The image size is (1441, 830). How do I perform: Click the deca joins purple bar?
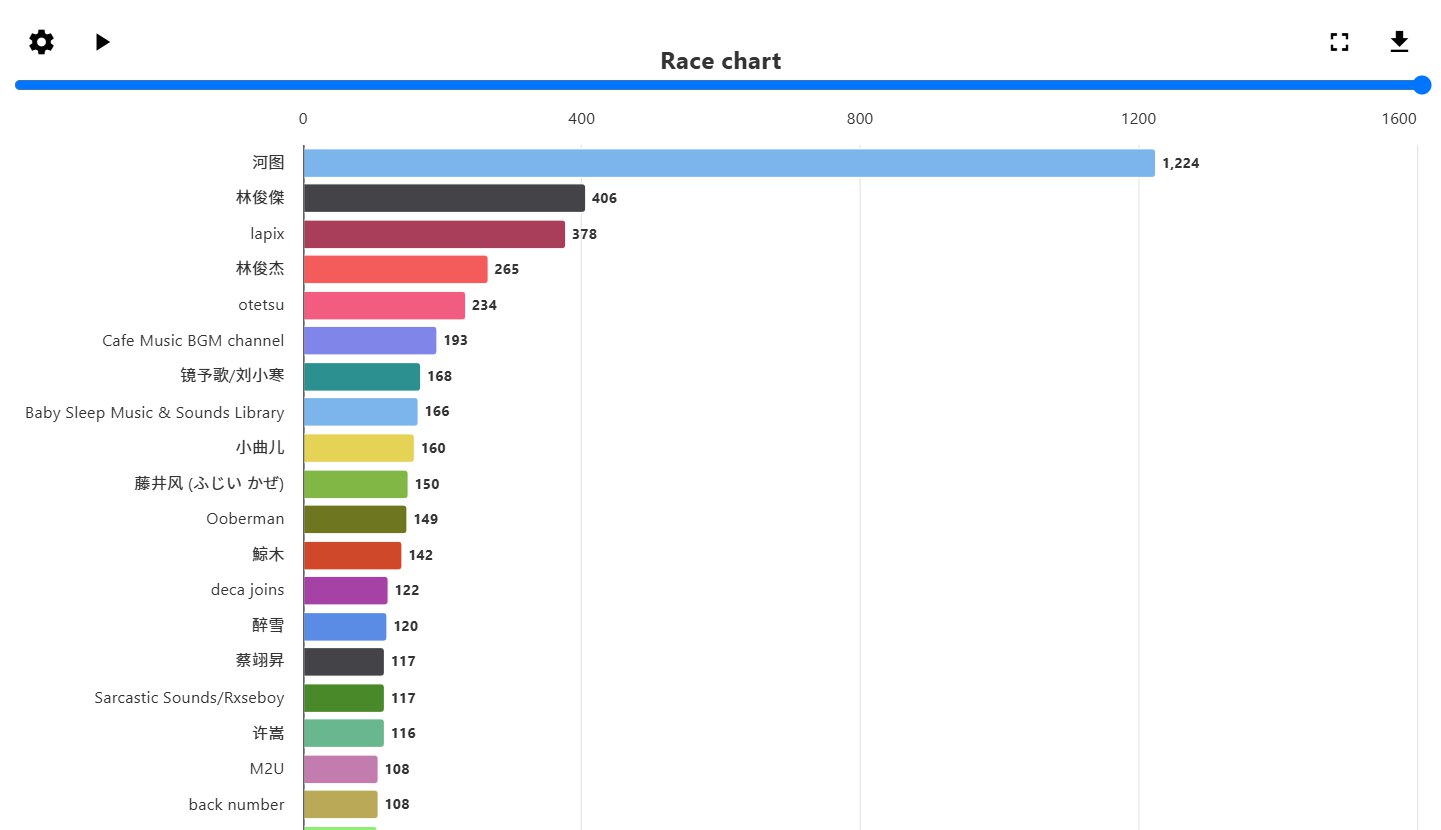(x=345, y=590)
